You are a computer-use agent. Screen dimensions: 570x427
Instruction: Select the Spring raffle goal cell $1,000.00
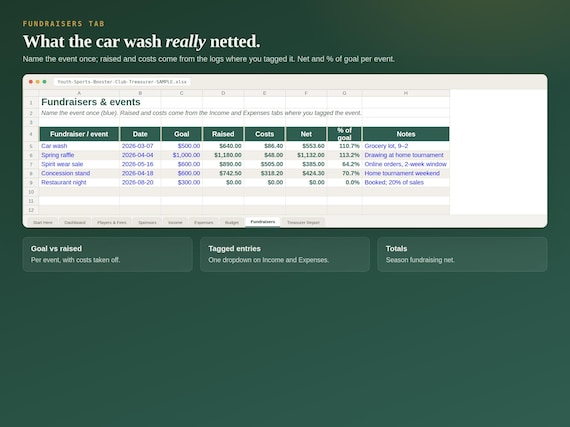181,155
